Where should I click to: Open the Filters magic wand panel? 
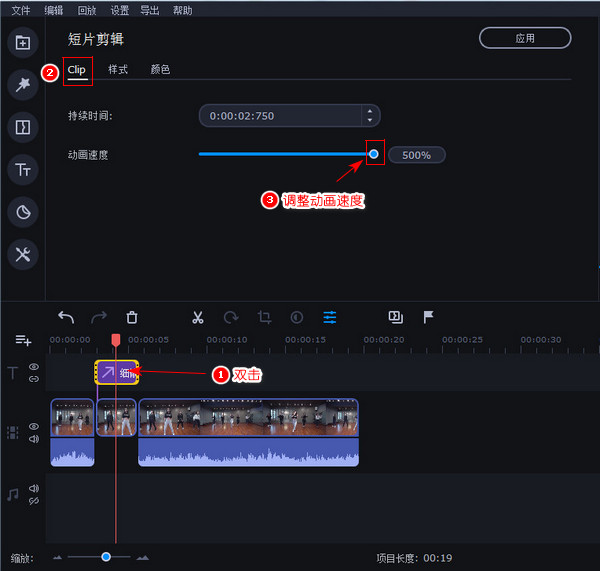23,85
